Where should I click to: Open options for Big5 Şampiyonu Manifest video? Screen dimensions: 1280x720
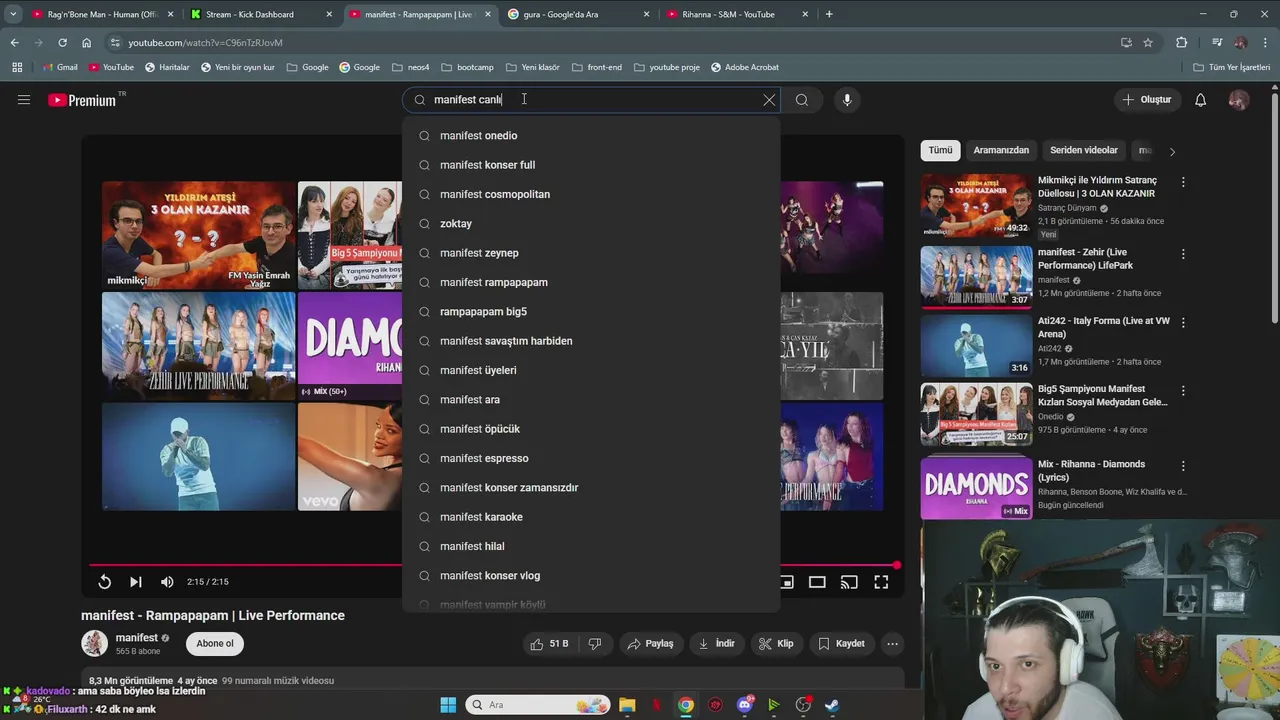[1183, 391]
